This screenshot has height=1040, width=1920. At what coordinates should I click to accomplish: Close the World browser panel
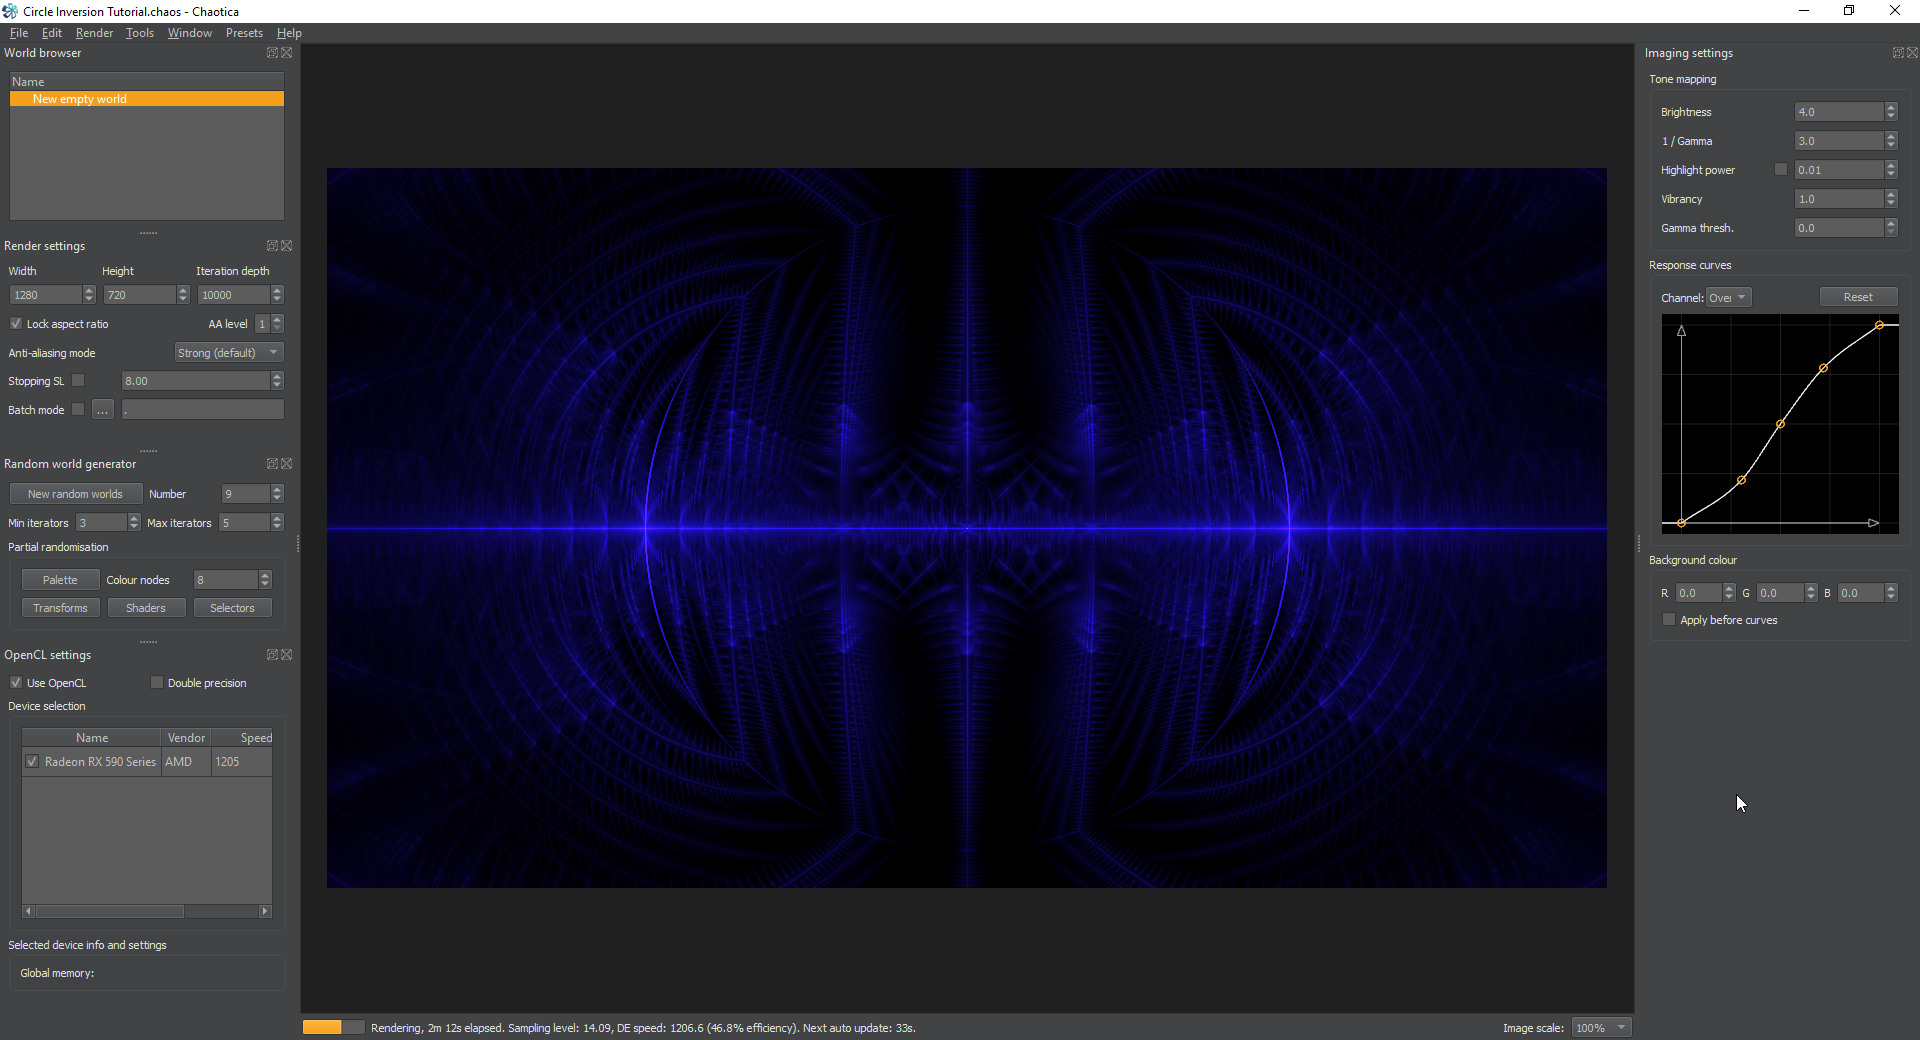(x=287, y=53)
